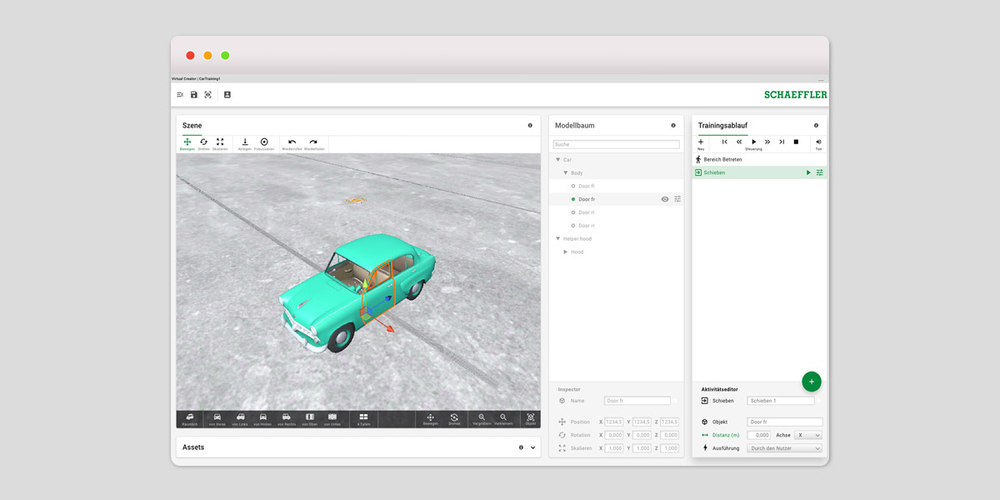
Task: Switch to von Rechts right view
Action: click(x=286, y=419)
